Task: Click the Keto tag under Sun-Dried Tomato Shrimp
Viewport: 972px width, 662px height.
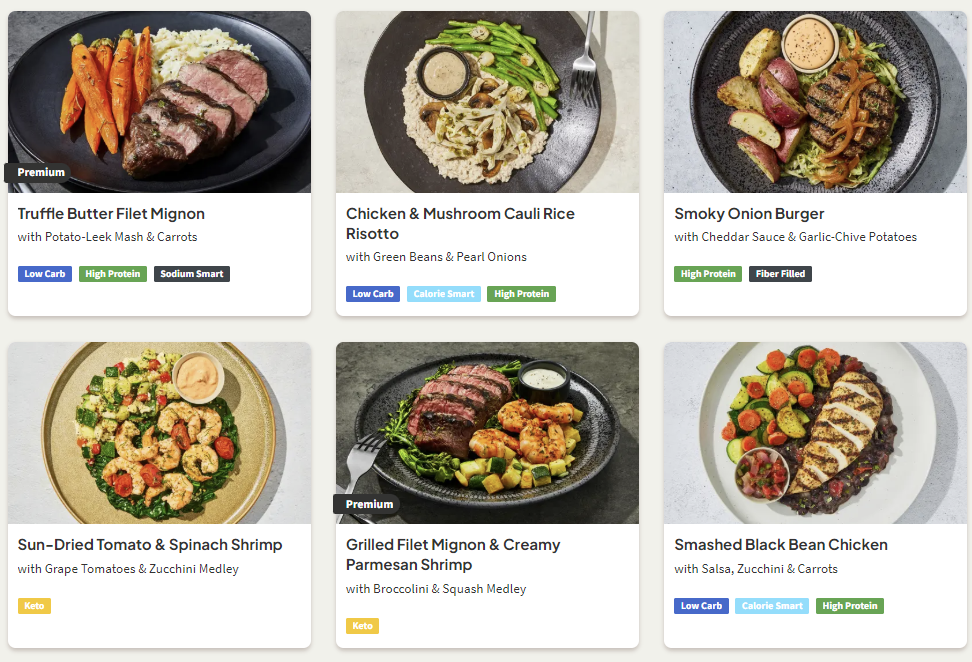Action: pos(34,606)
